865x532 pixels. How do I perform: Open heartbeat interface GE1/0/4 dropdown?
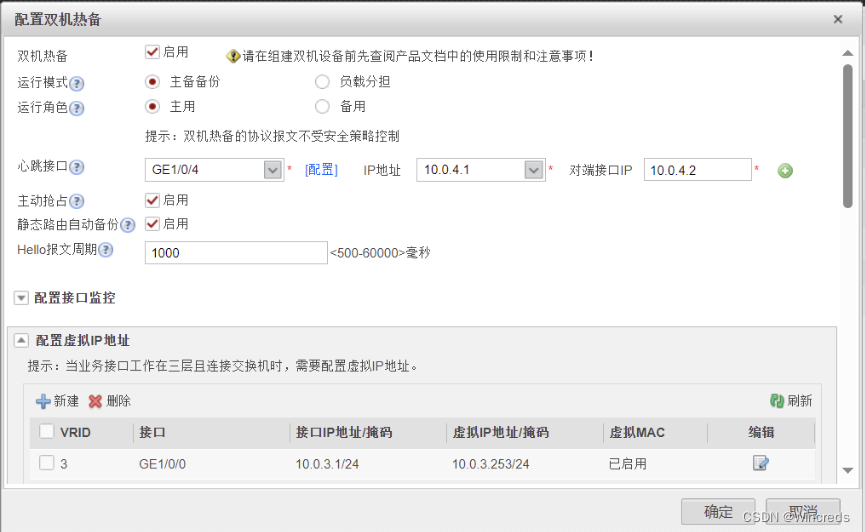point(273,170)
